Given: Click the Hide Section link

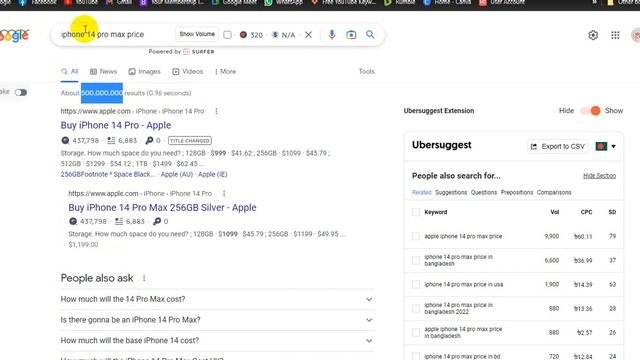Looking at the screenshot, I should pos(599,176).
